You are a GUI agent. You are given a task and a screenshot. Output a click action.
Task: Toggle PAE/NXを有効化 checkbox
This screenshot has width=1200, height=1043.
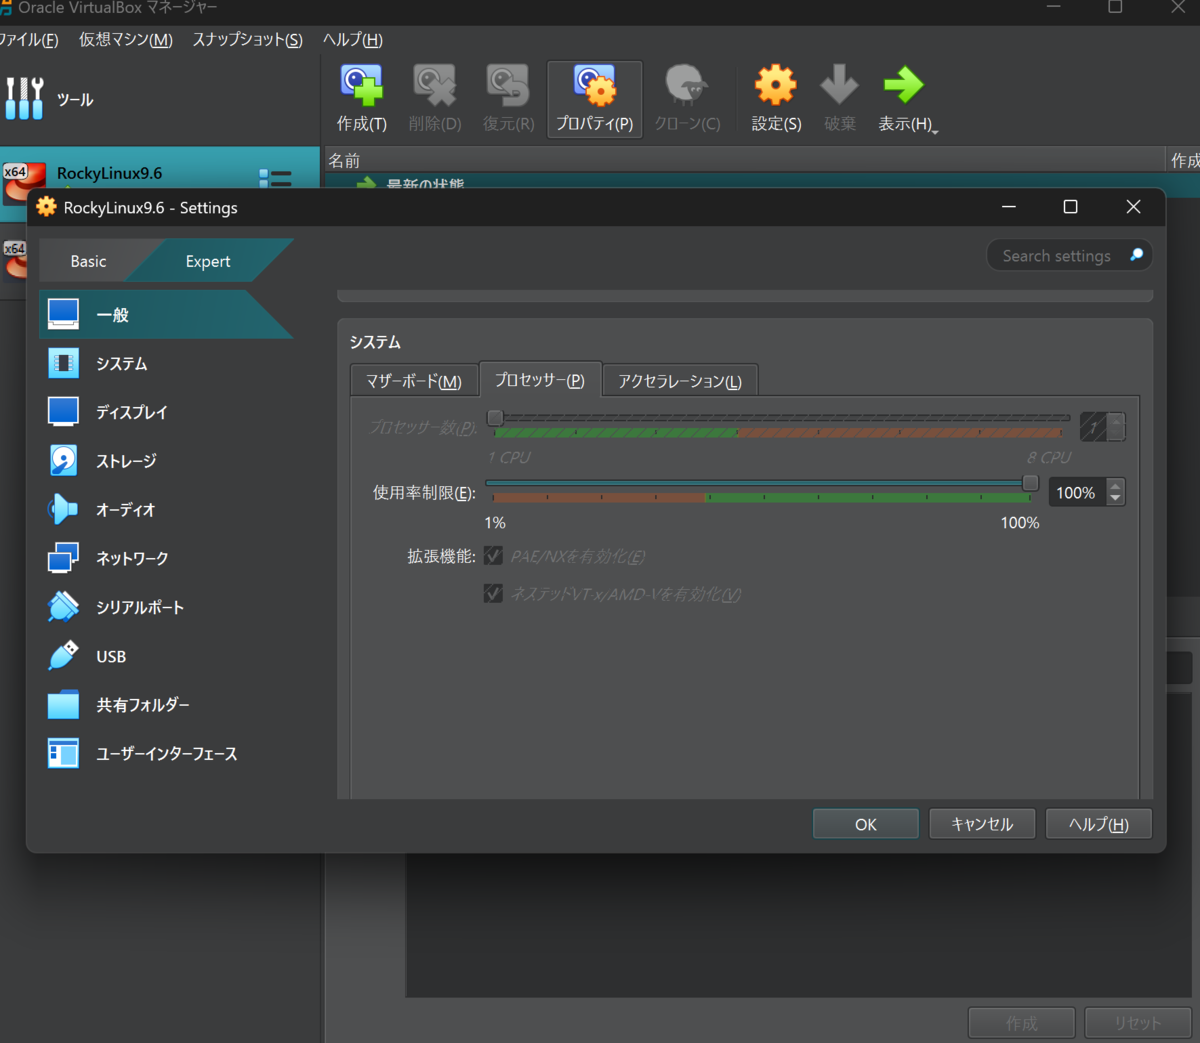click(493, 556)
